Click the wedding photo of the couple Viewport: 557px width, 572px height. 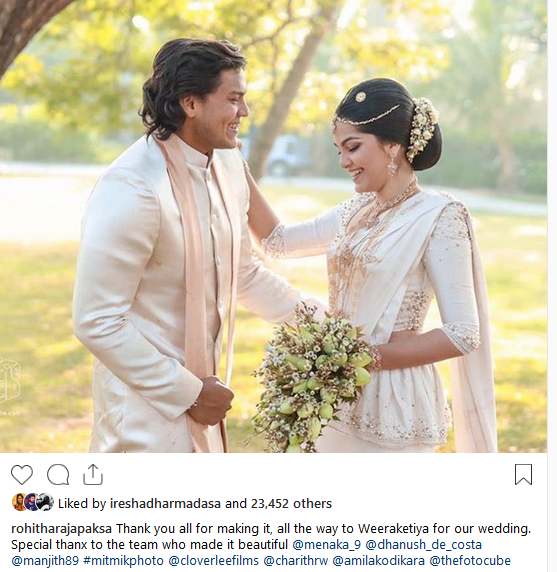273,226
